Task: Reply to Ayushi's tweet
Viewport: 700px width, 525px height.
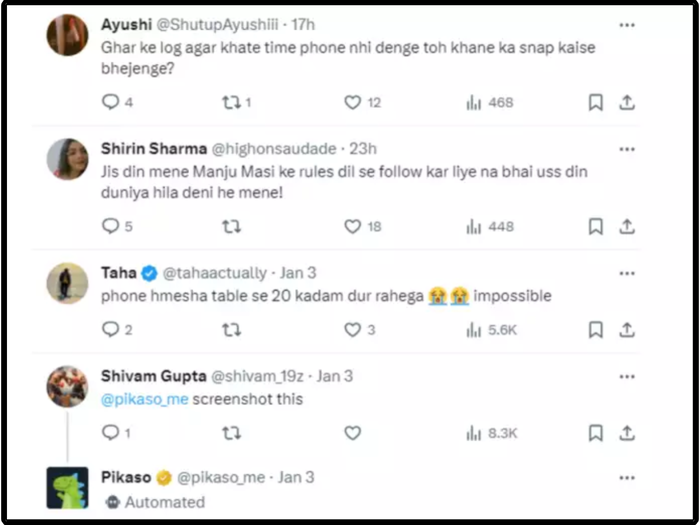Action: coord(110,102)
